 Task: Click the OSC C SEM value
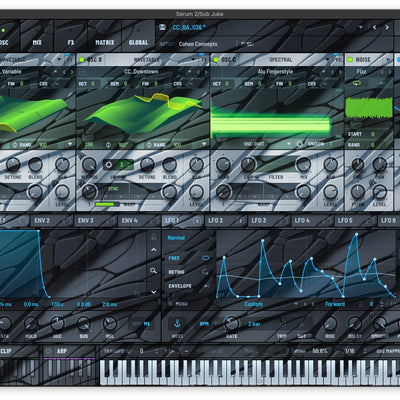260,84
